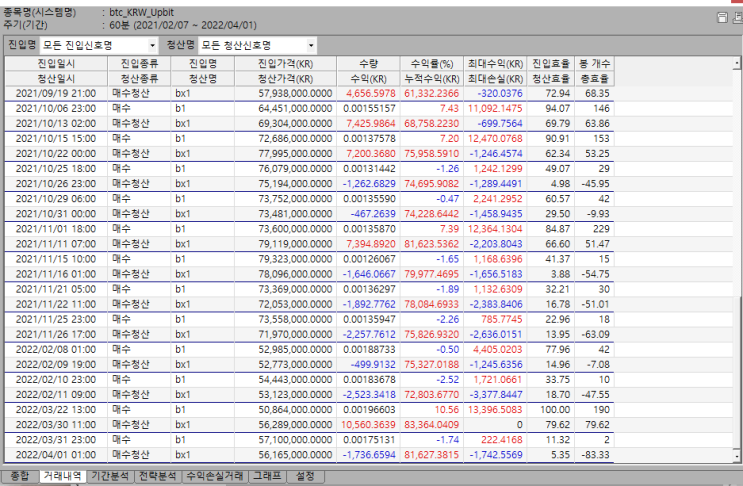The image size is (743, 486).
Task: Click the 청산일시 column header
Action: pos(56,79)
